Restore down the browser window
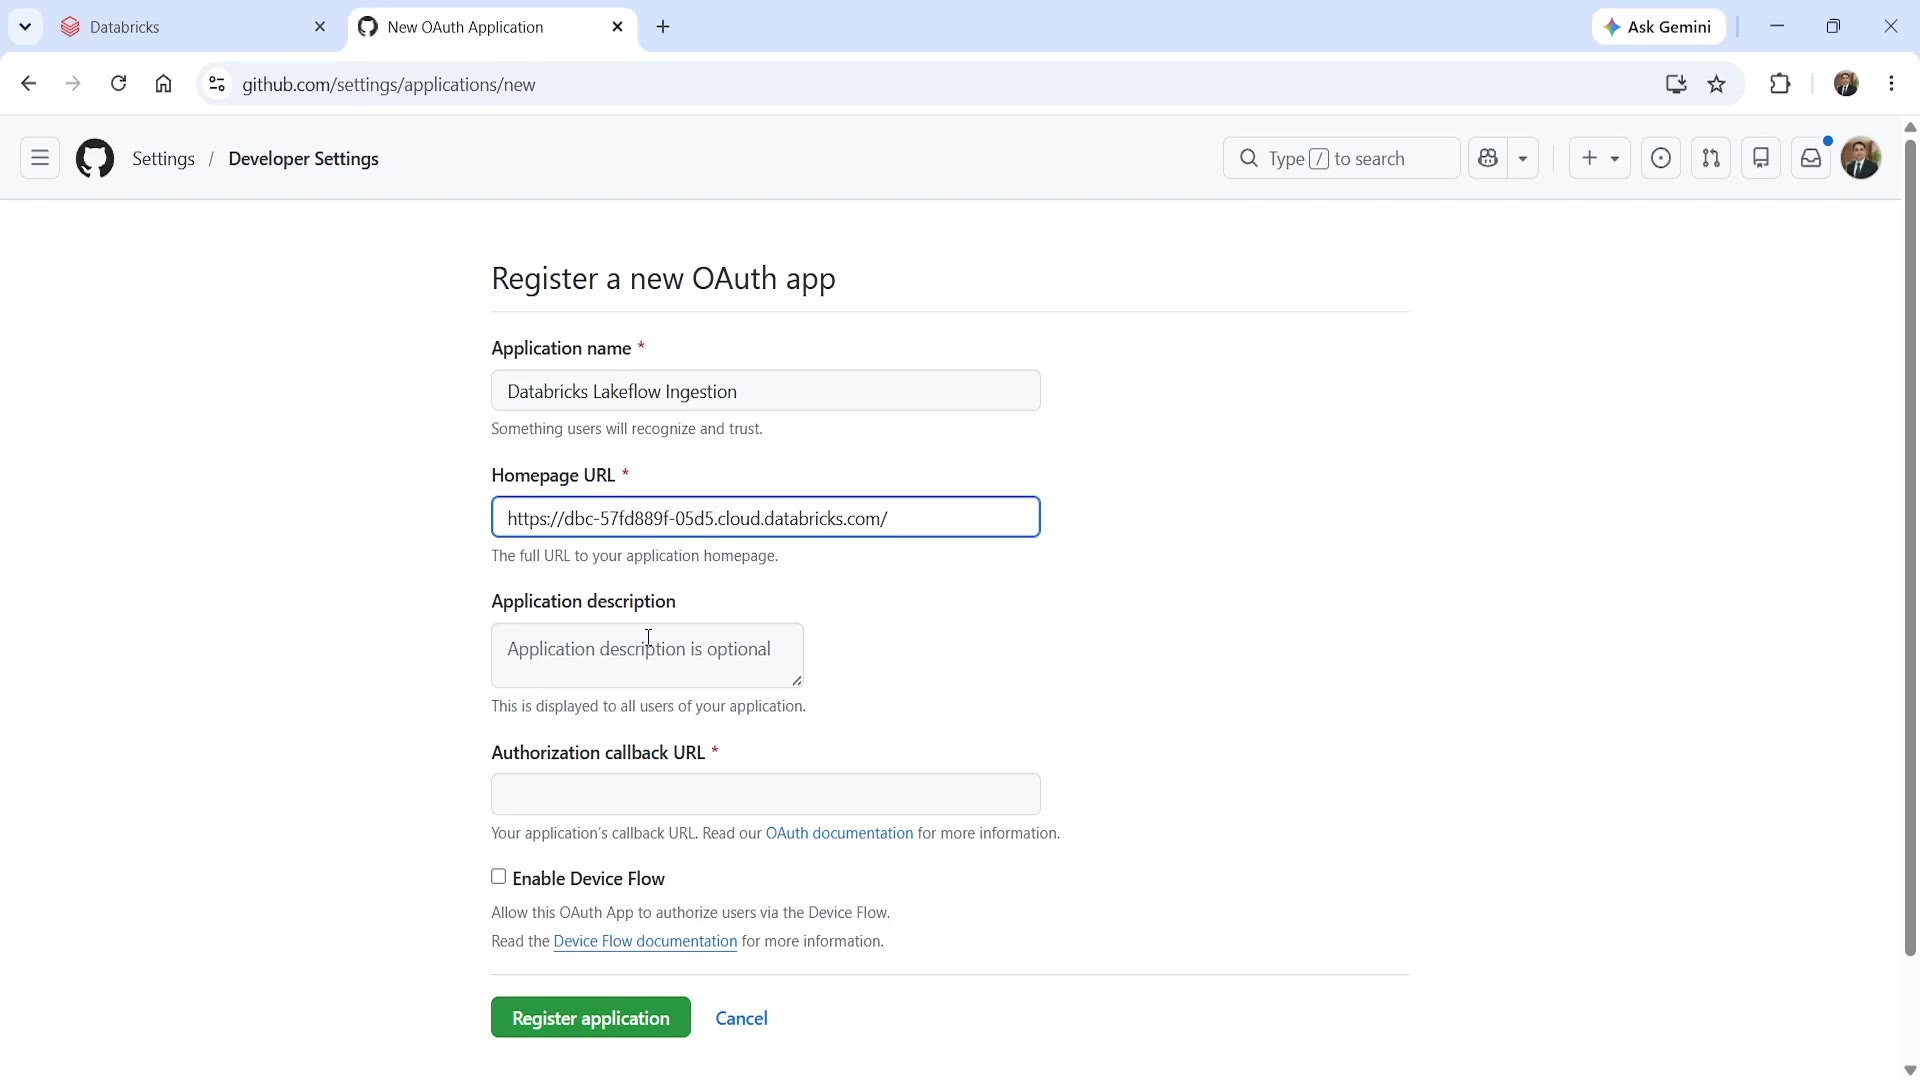Screen dimensions: 1920x1080 pyautogui.click(x=1834, y=27)
